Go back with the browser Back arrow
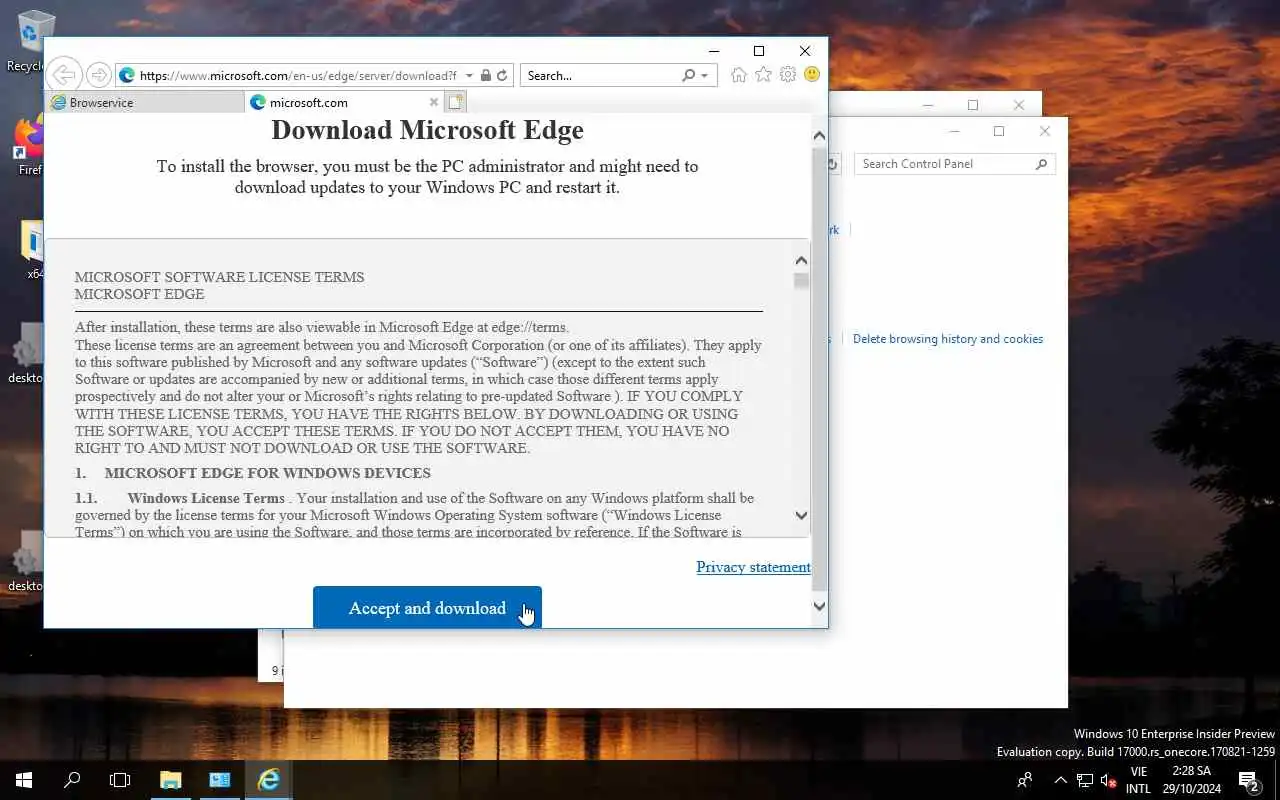Image resolution: width=1280 pixels, height=800 pixels. pyautogui.click(x=63, y=75)
